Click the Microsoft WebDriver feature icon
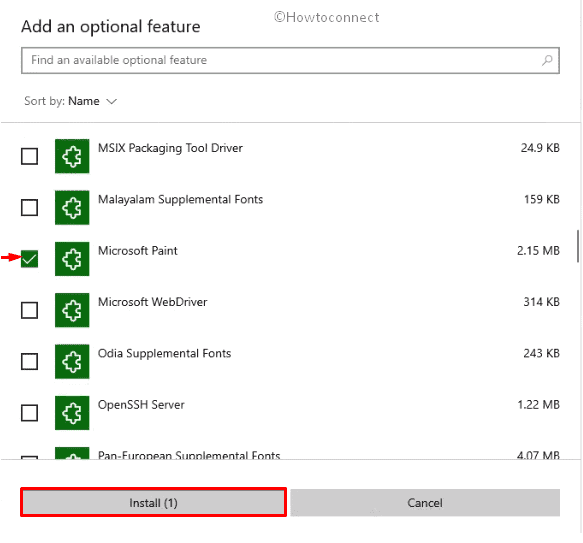583x543 pixels. tap(72, 310)
